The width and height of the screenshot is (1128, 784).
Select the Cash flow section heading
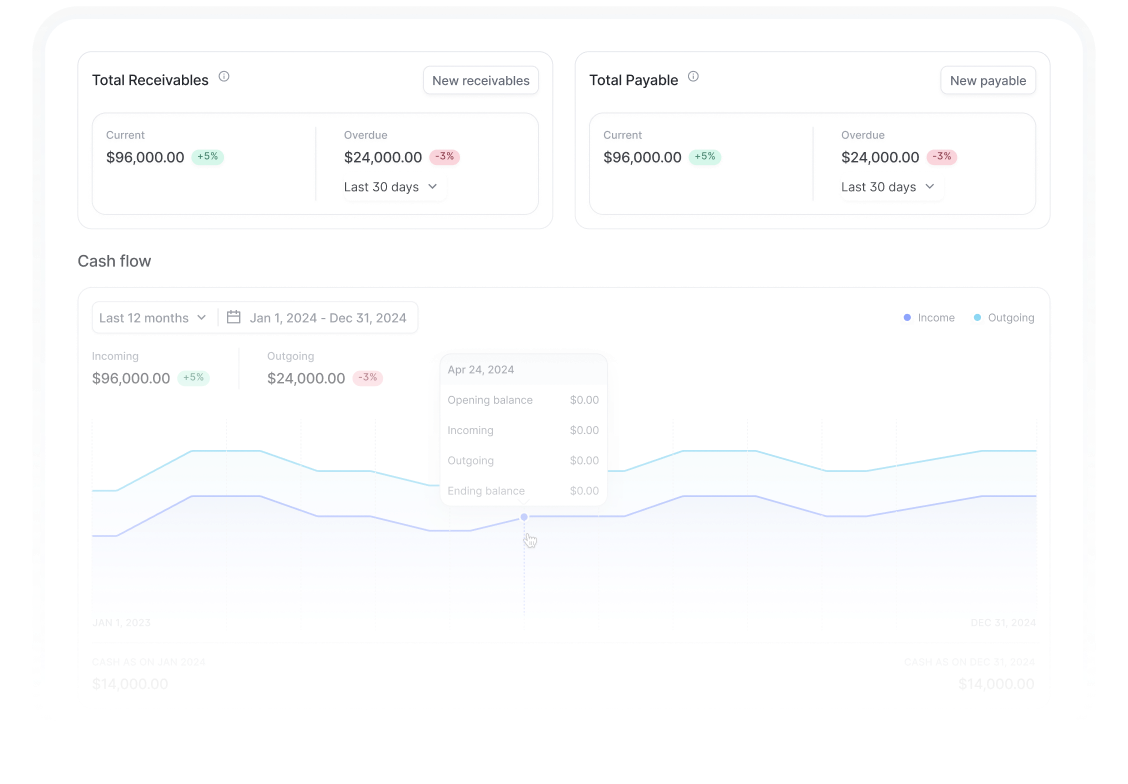[x=114, y=261]
